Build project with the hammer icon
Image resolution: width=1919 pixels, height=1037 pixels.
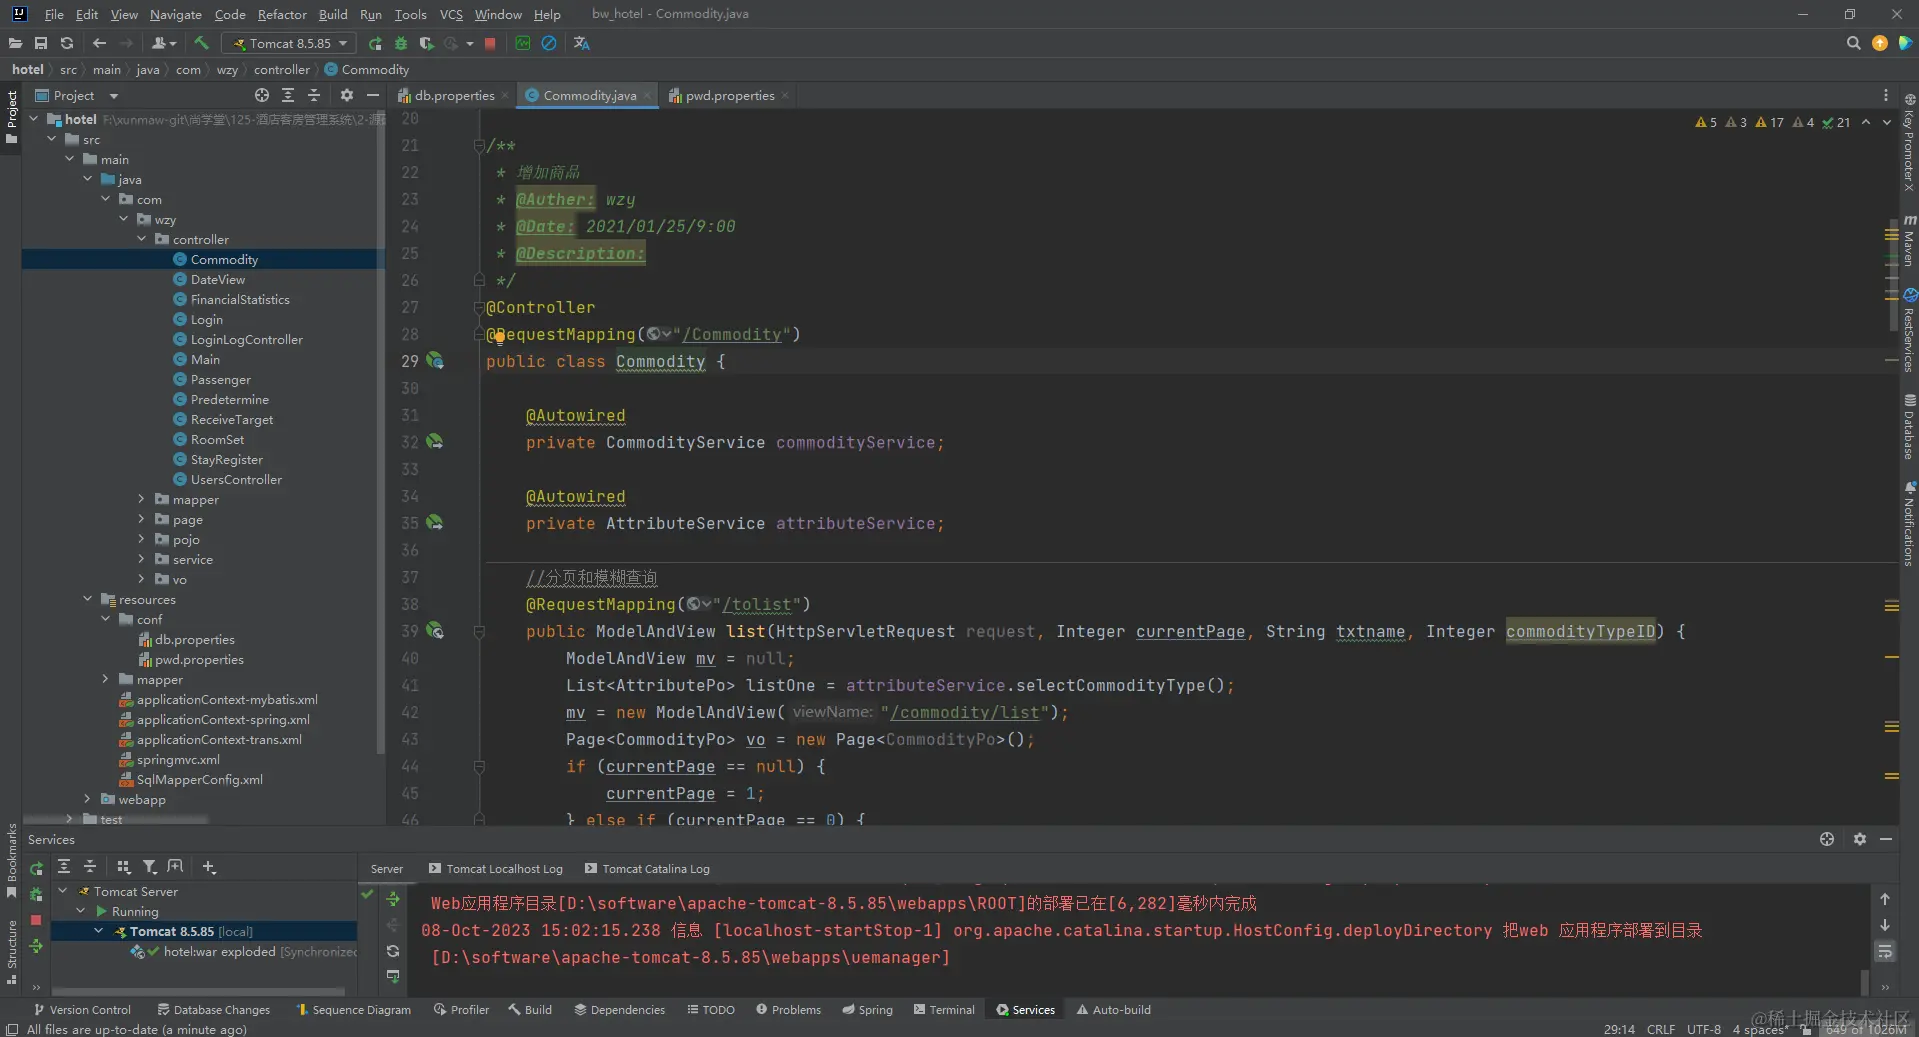201,43
